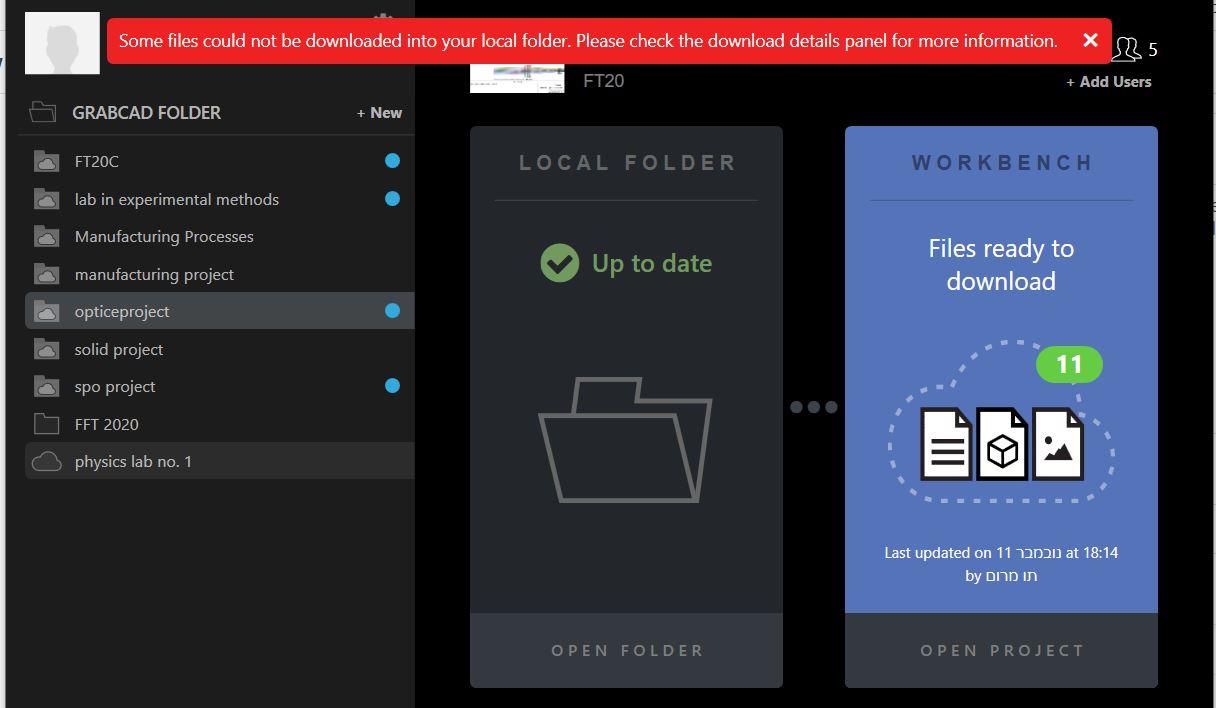Click the WORKBENCH panel heading
This screenshot has width=1216, height=708.
click(1002, 163)
